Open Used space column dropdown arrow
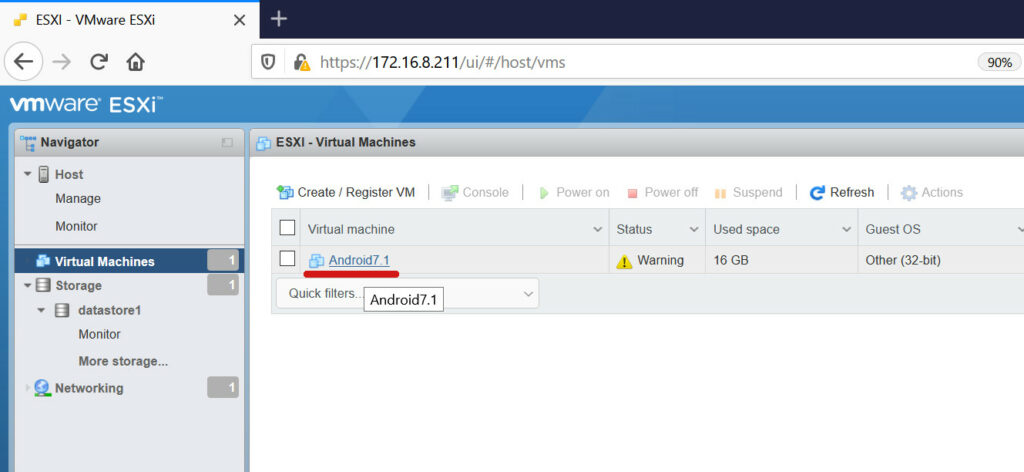Viewport: 1024px width, 472px height. (x=846, y=230)
